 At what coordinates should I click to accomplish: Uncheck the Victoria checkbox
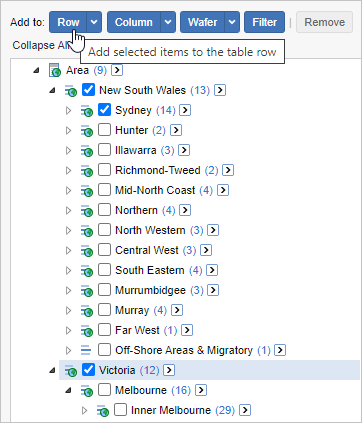pyautogui.click(x=88, y=370)
